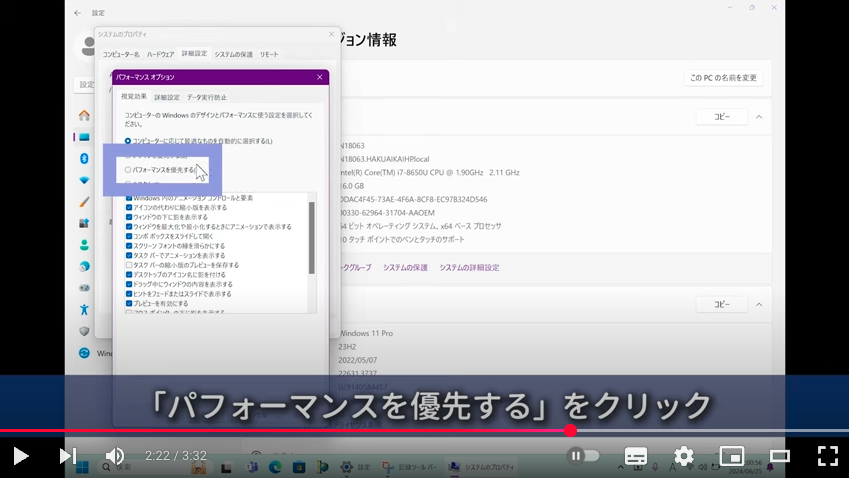Play the YouTube video
849x478 pixels.
[21, 456]
